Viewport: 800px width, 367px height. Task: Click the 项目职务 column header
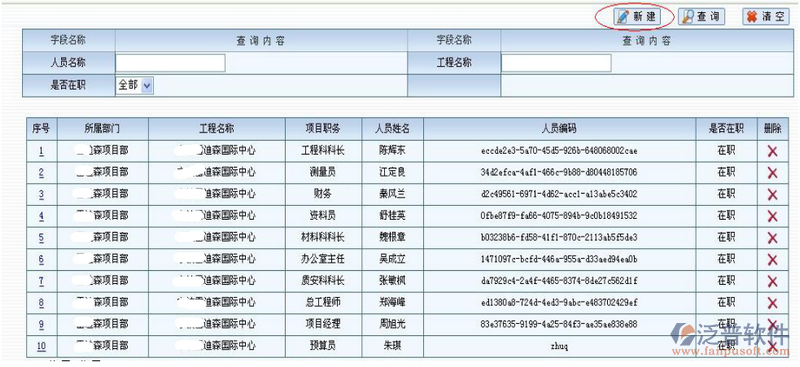323,129
